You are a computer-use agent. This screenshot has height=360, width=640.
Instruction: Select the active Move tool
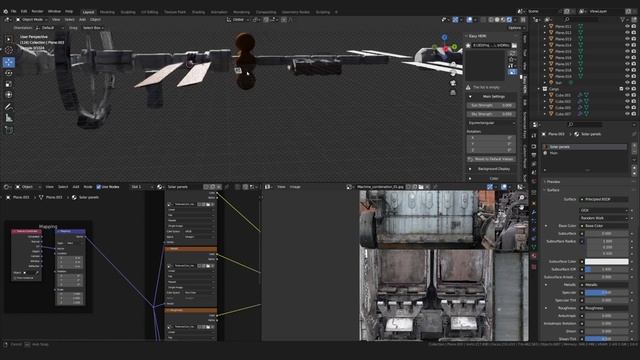tap(9, 62)
